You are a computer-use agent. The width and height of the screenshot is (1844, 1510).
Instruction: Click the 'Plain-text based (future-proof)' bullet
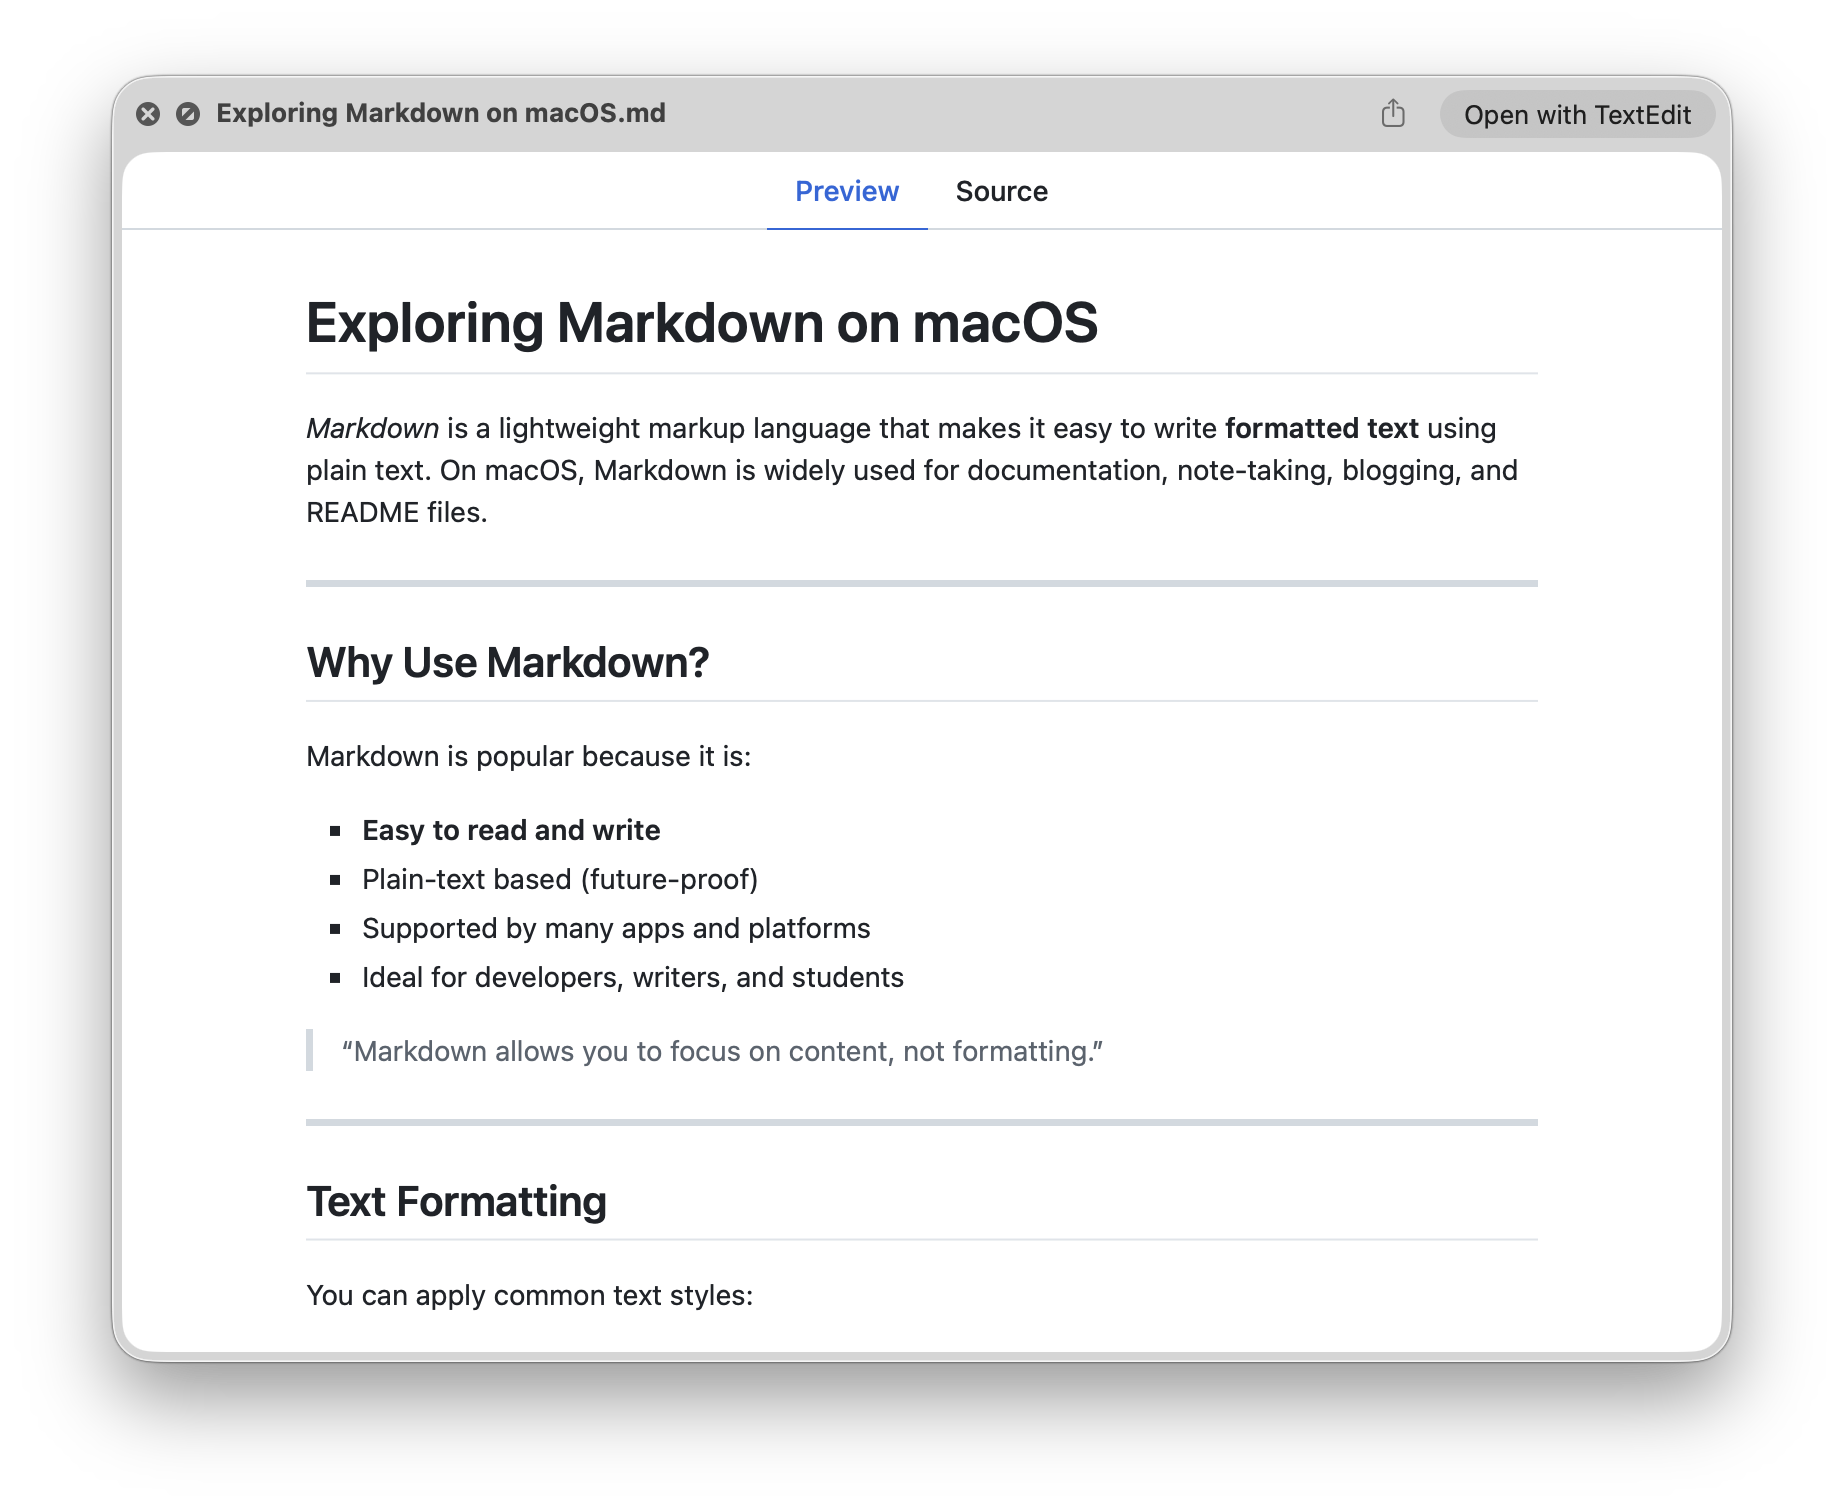click(x=560, y=879)
